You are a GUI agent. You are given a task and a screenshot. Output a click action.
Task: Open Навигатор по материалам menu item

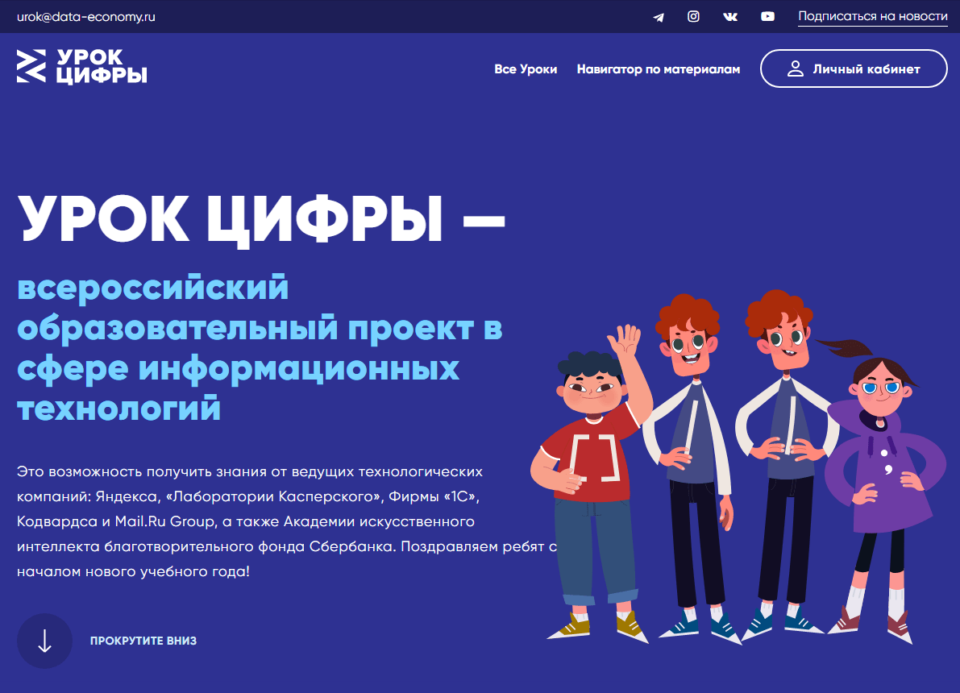tap(658, 69)
